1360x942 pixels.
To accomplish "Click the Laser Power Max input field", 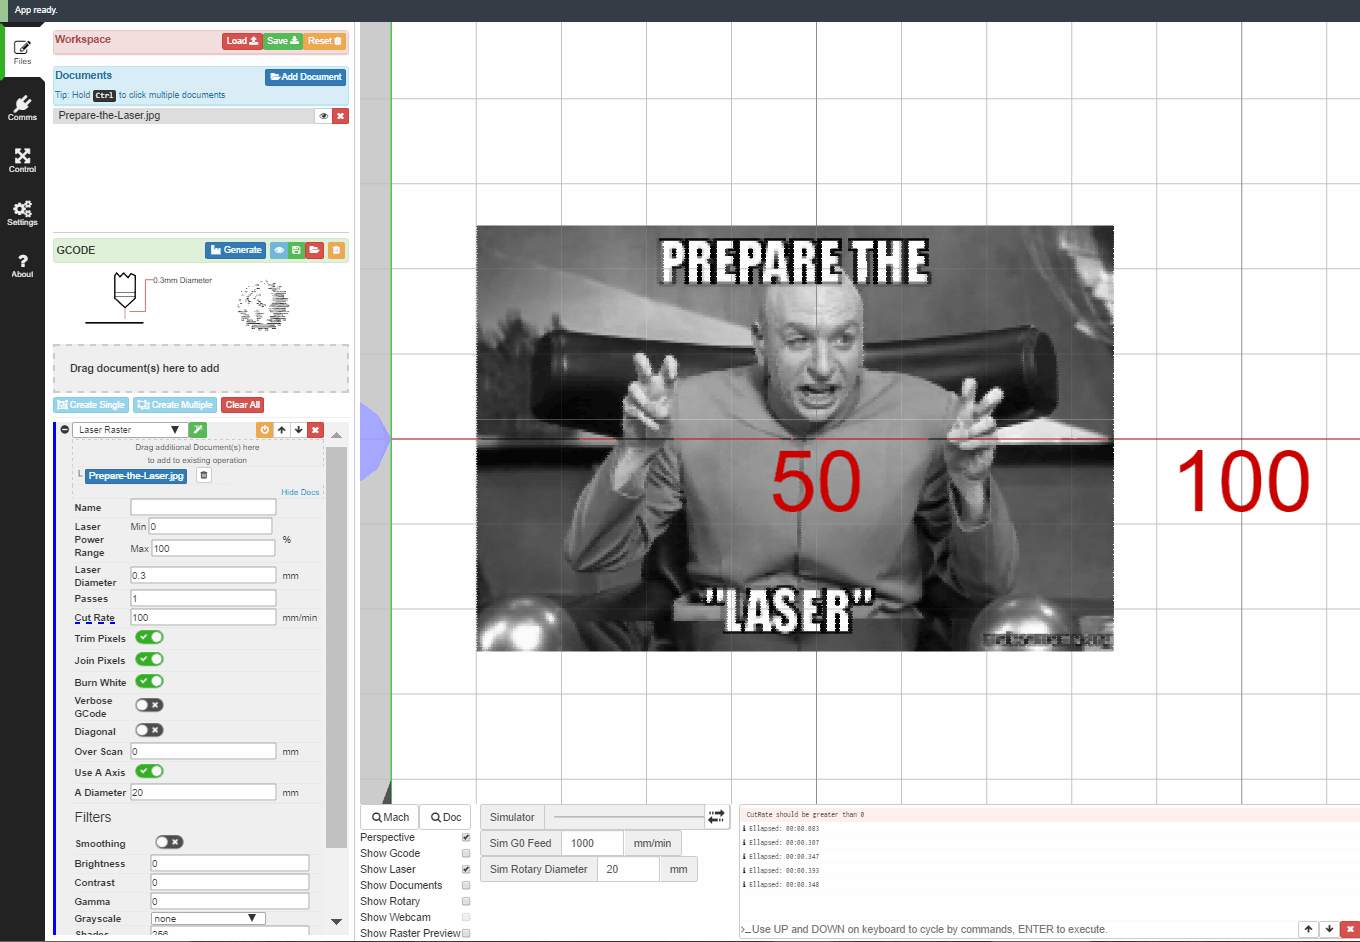I will pyautogui.click(x=213, y=548).
